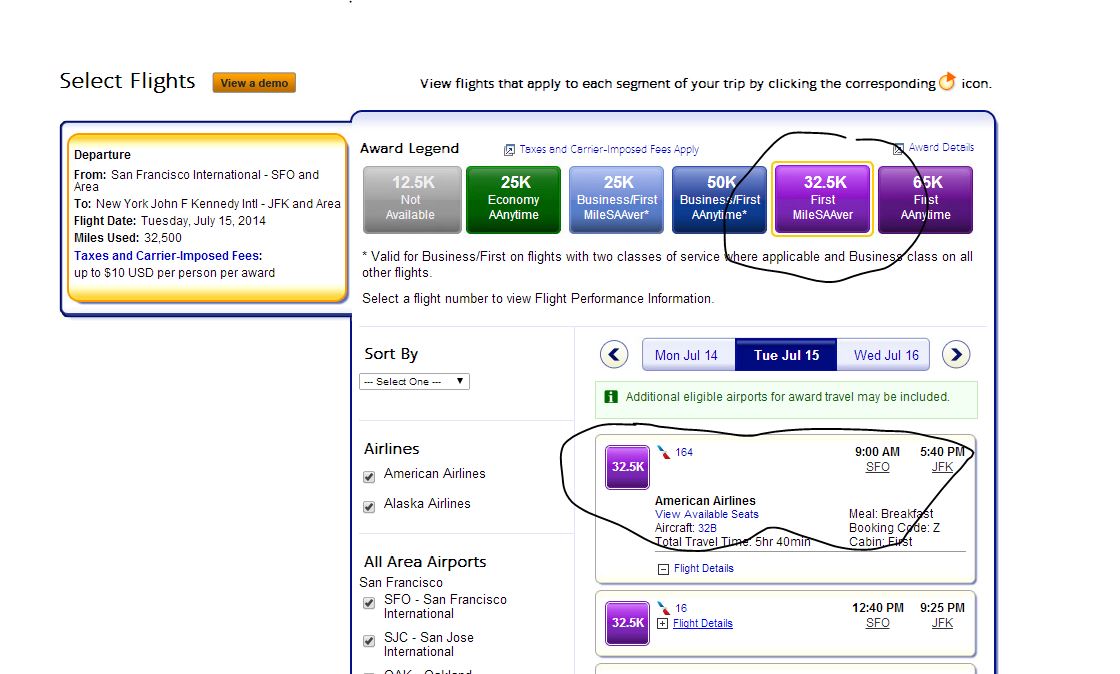Open the Sort By dropdown
The height and width of the screenshot is (674, 1120).
coord(414,381)
